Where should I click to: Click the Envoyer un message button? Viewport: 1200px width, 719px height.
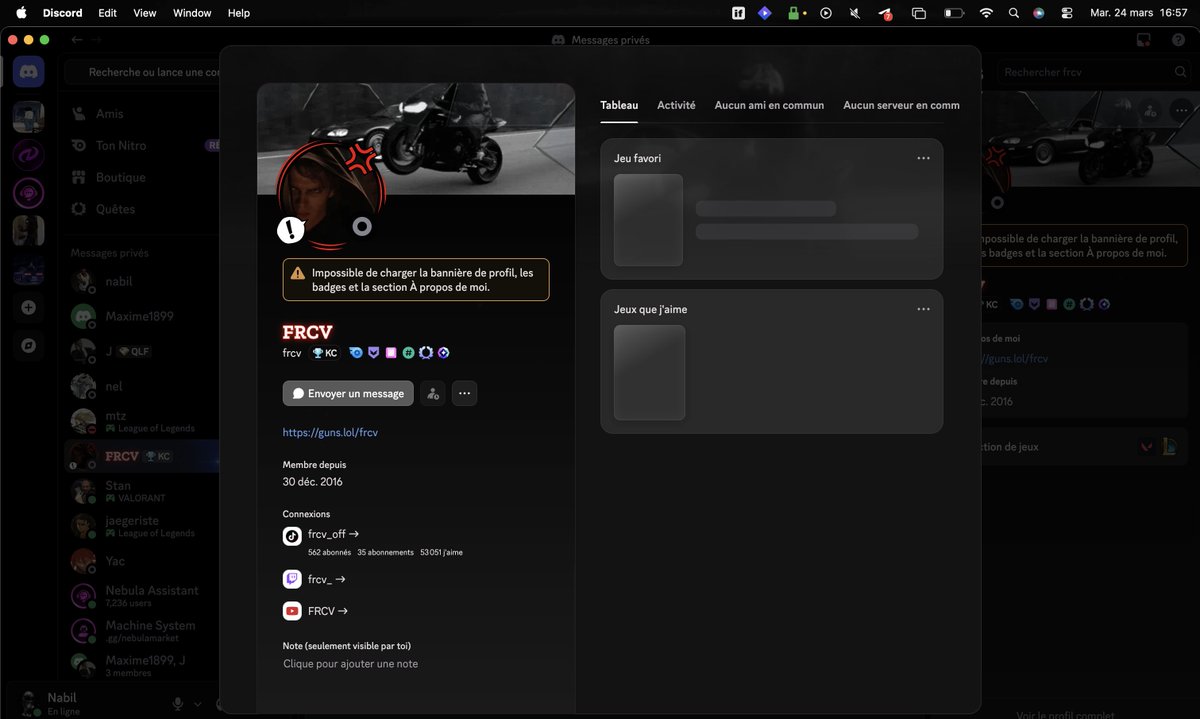pyautogui.click(x=348, y=394)
